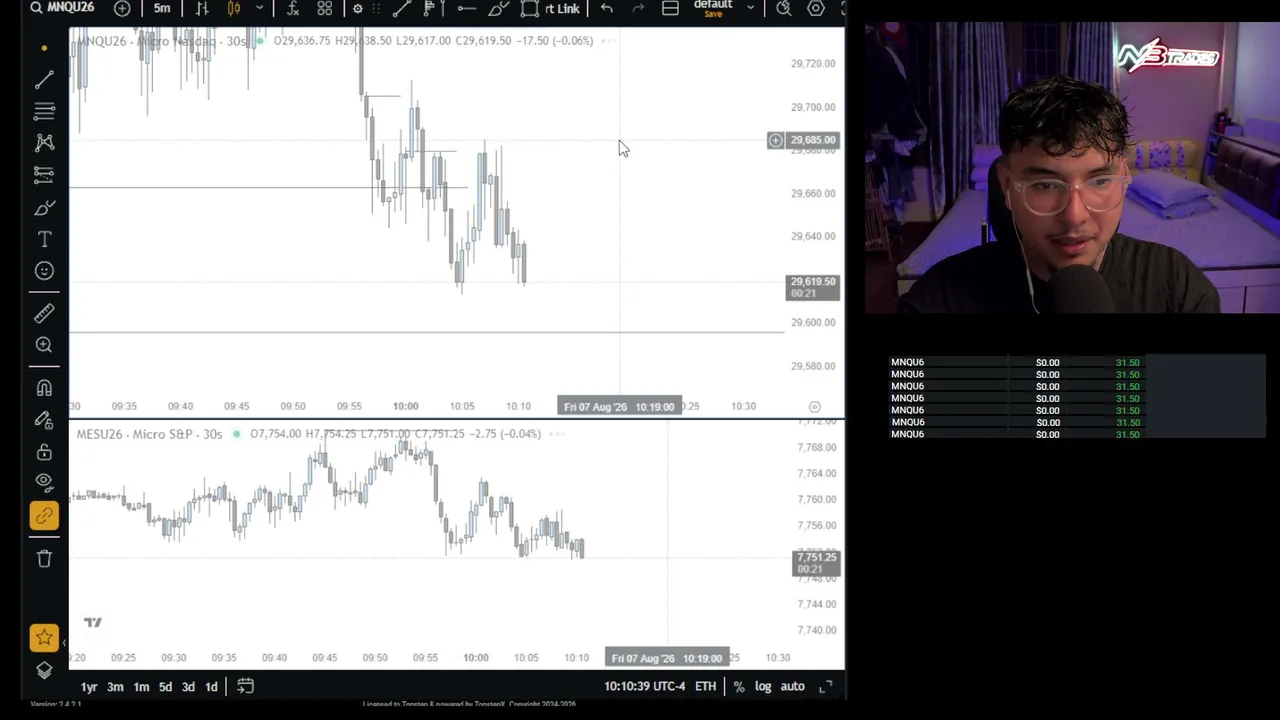Activate the zoom in tool
The width and height of the screenshot is (1280, 720).
(44, 345)
